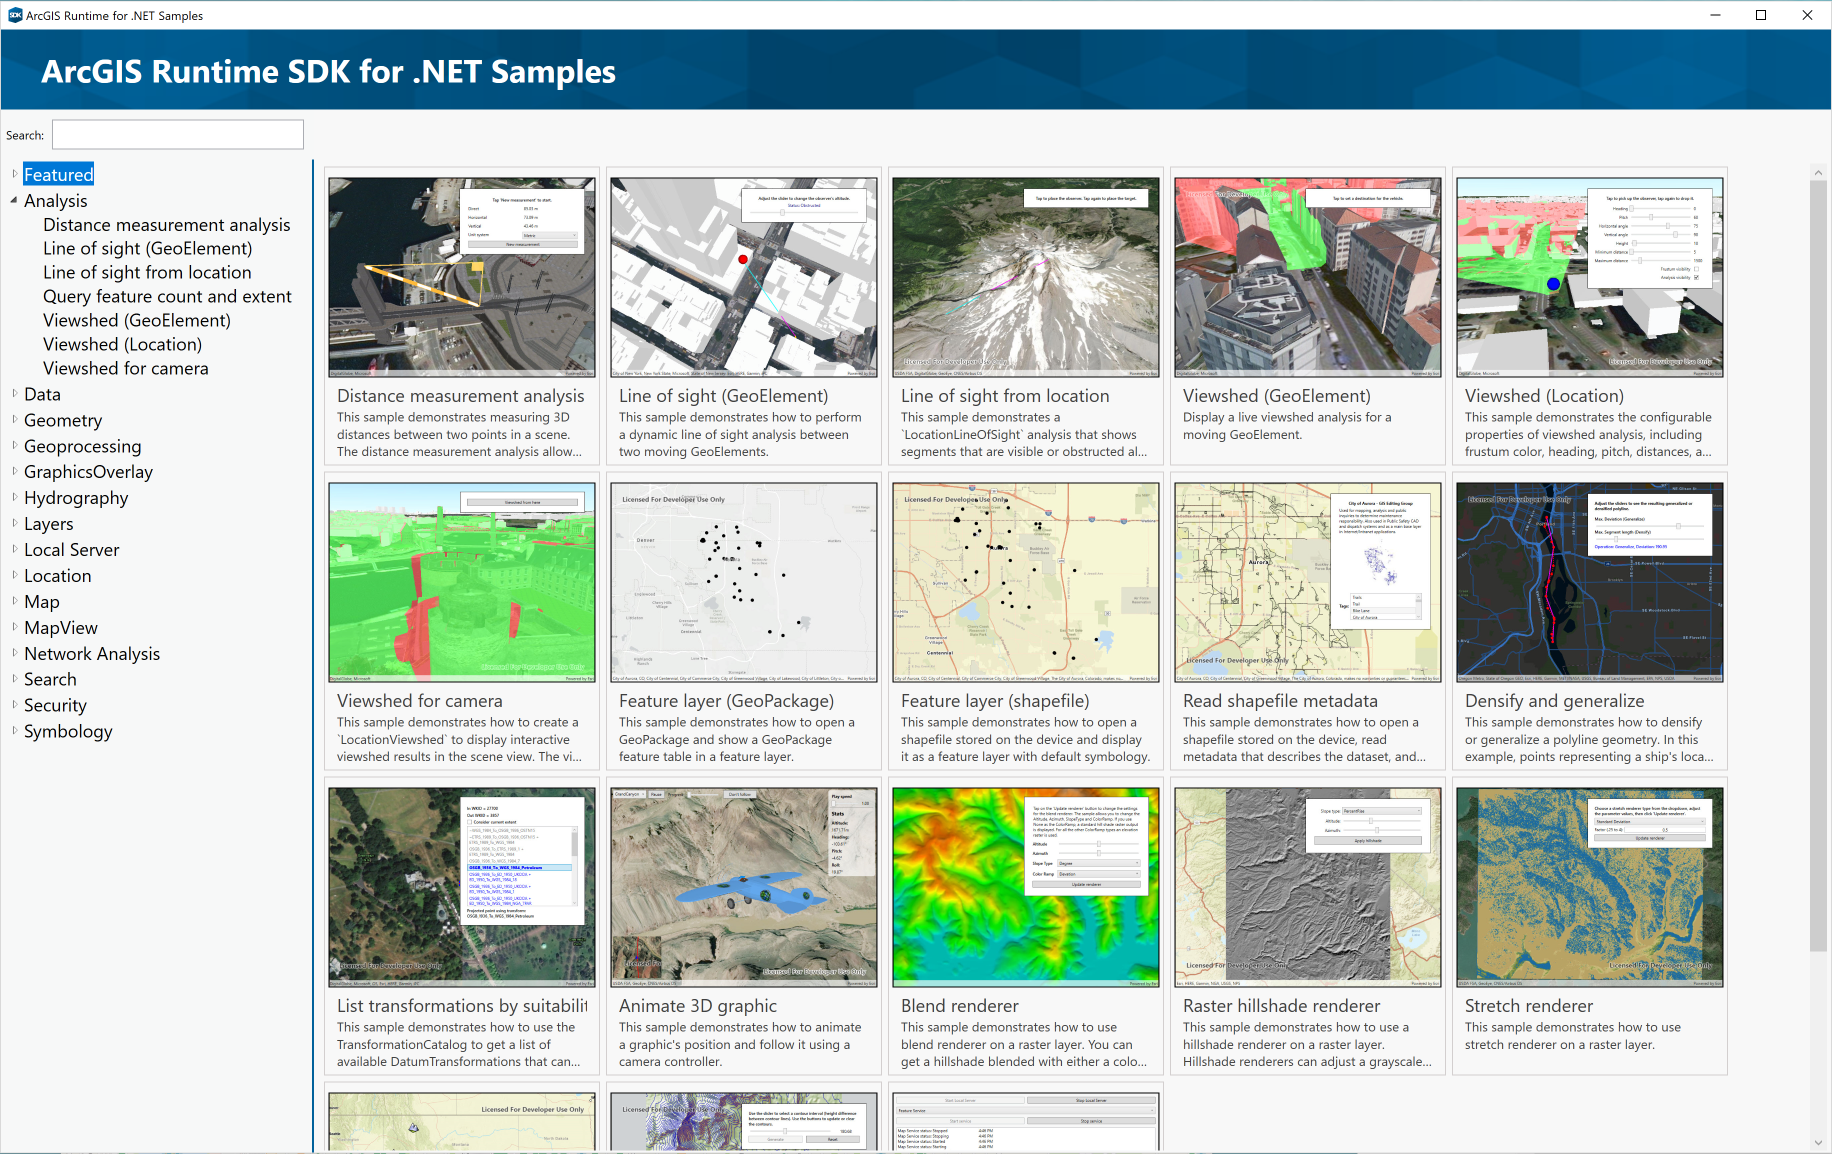
Task: Select the Network Analysis category label
Action: tap(92, 654)
